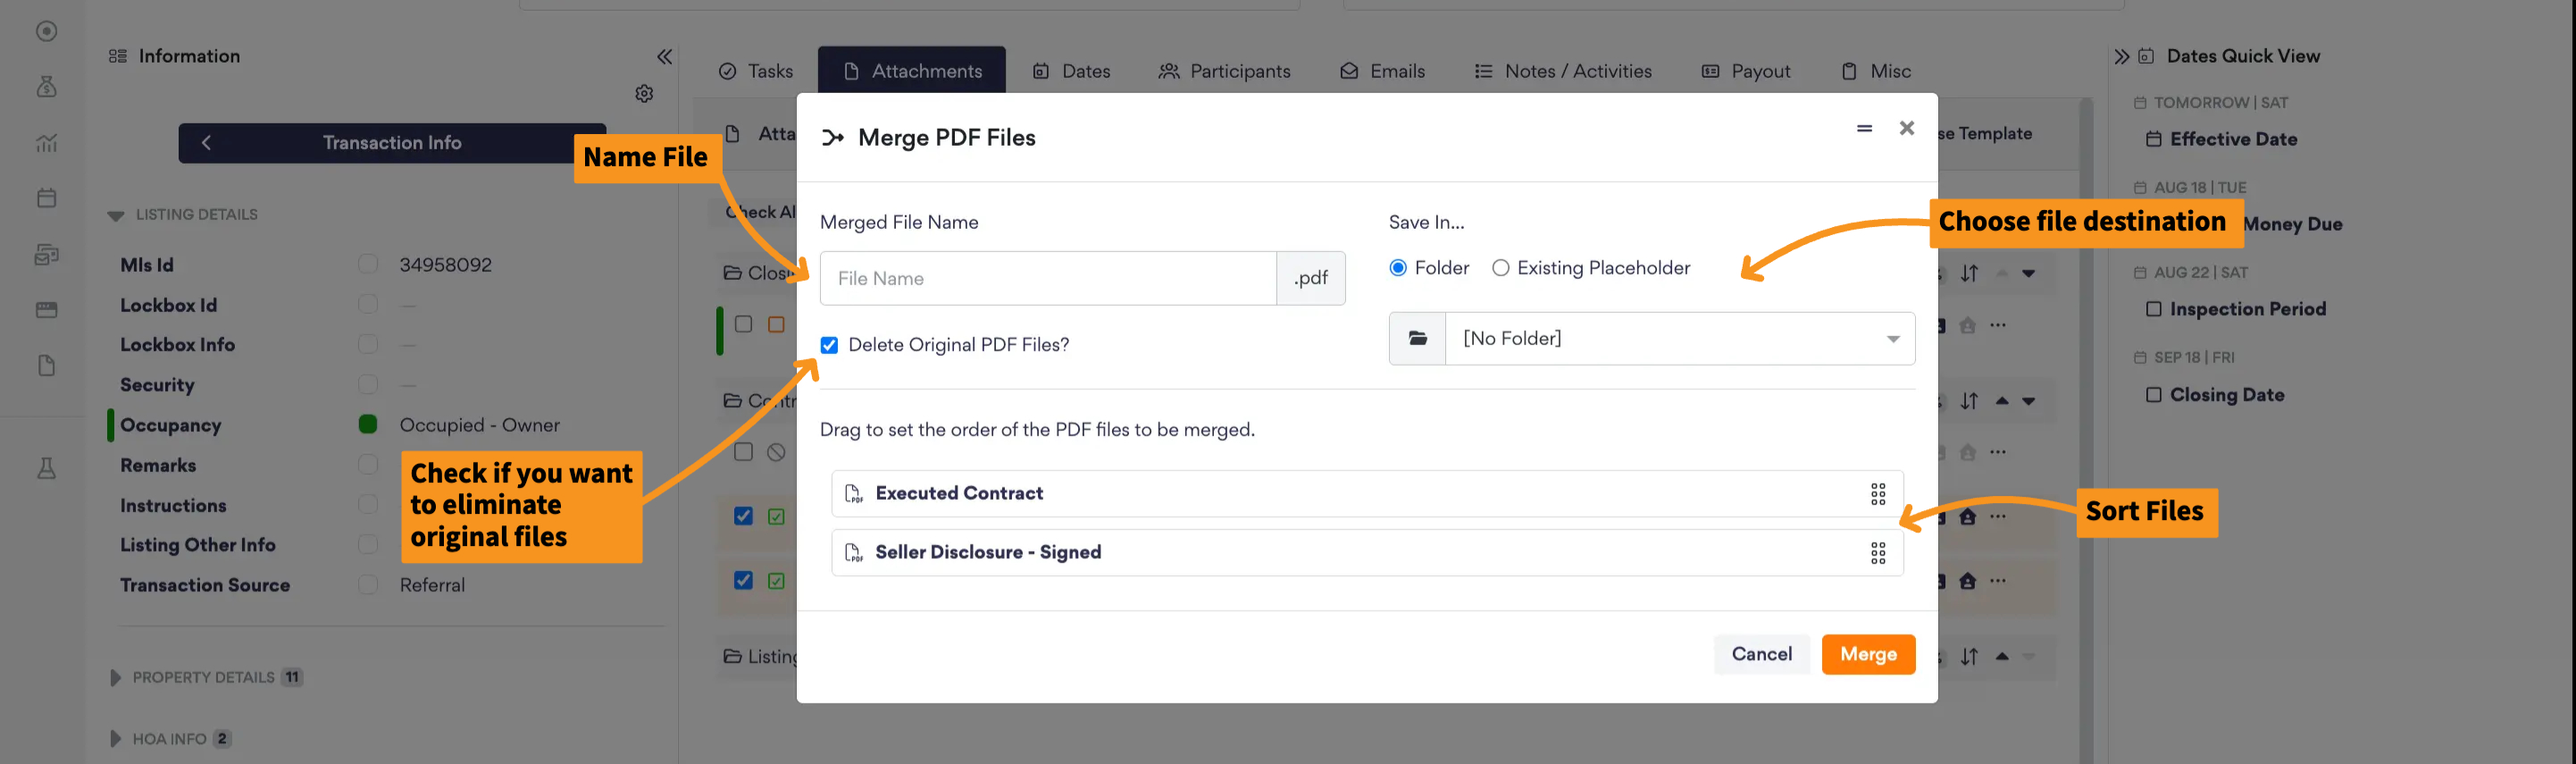Open the money bag icon in the left sidebar
The width and height of the screenshot is (2576, 764).
pos(46,87)
